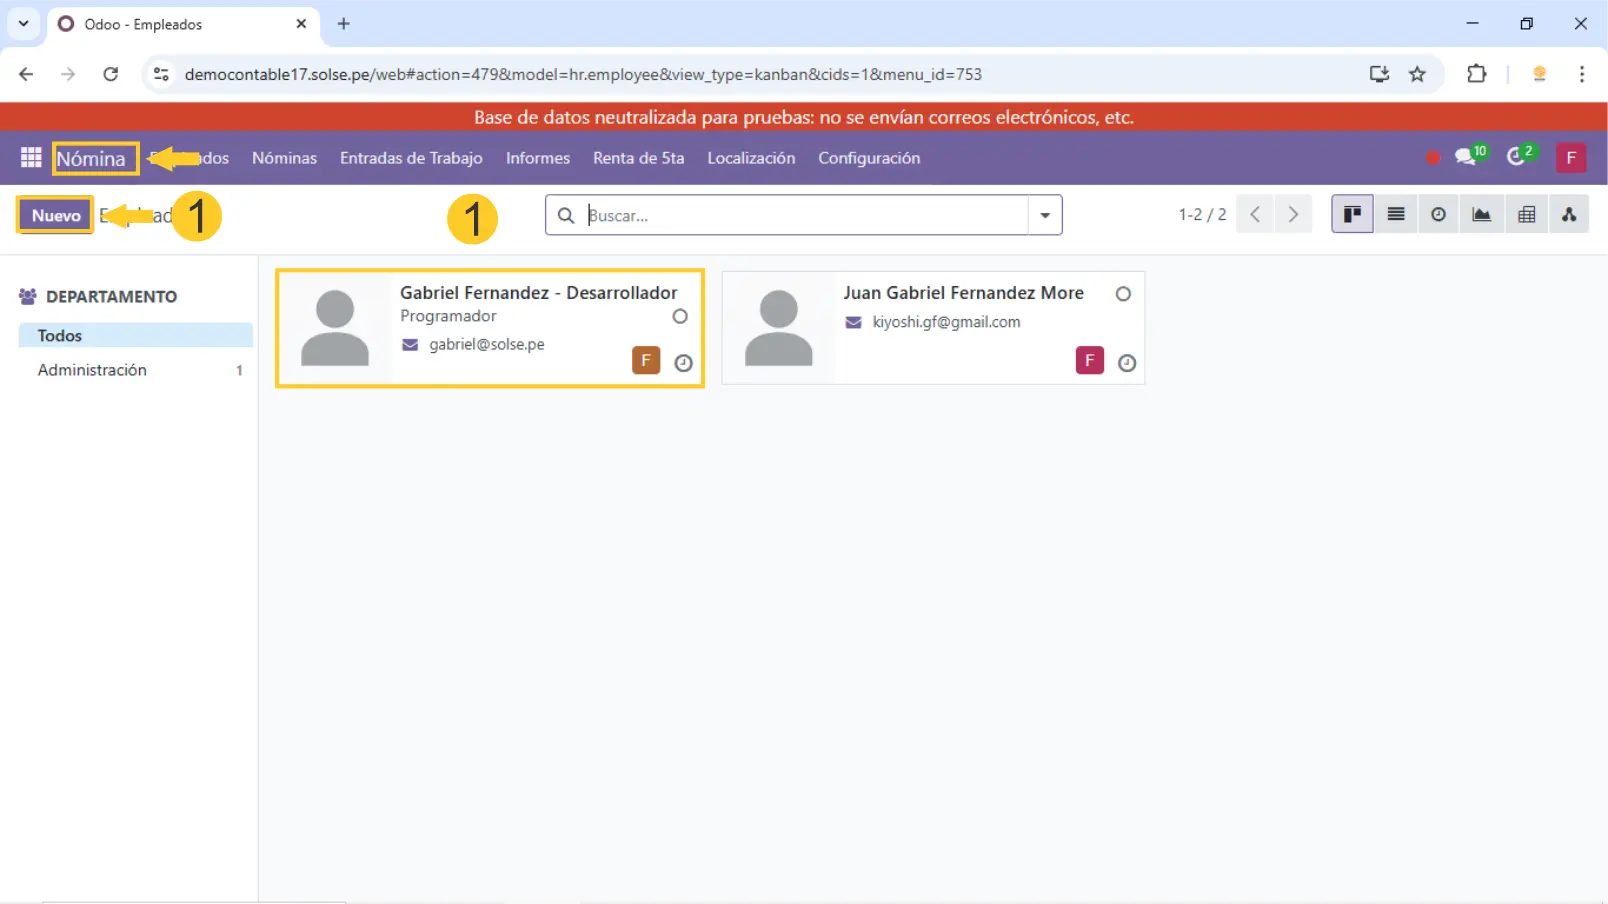Image resolution: width=1608 pixels, height=904 pixels.
Task: Open the user avatar menu in navbar
Action: click(x=1570, y=158)
